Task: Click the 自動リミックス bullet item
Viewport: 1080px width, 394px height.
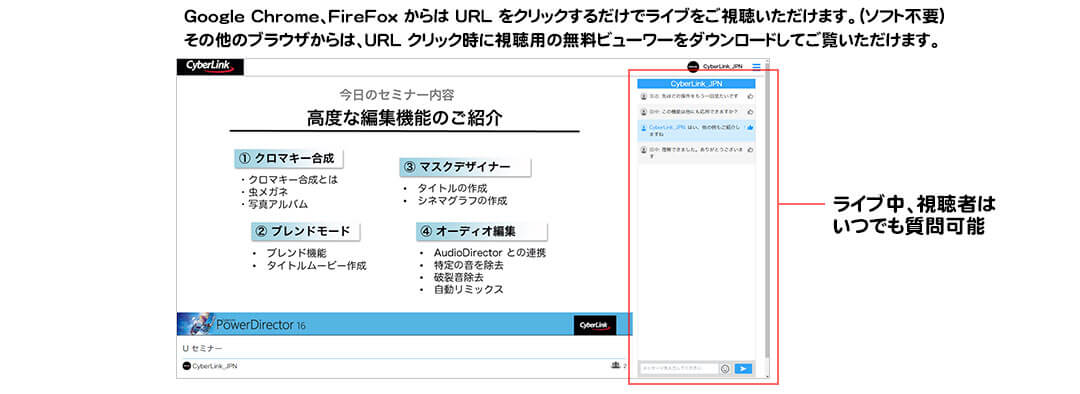Action: coord(468,289)
